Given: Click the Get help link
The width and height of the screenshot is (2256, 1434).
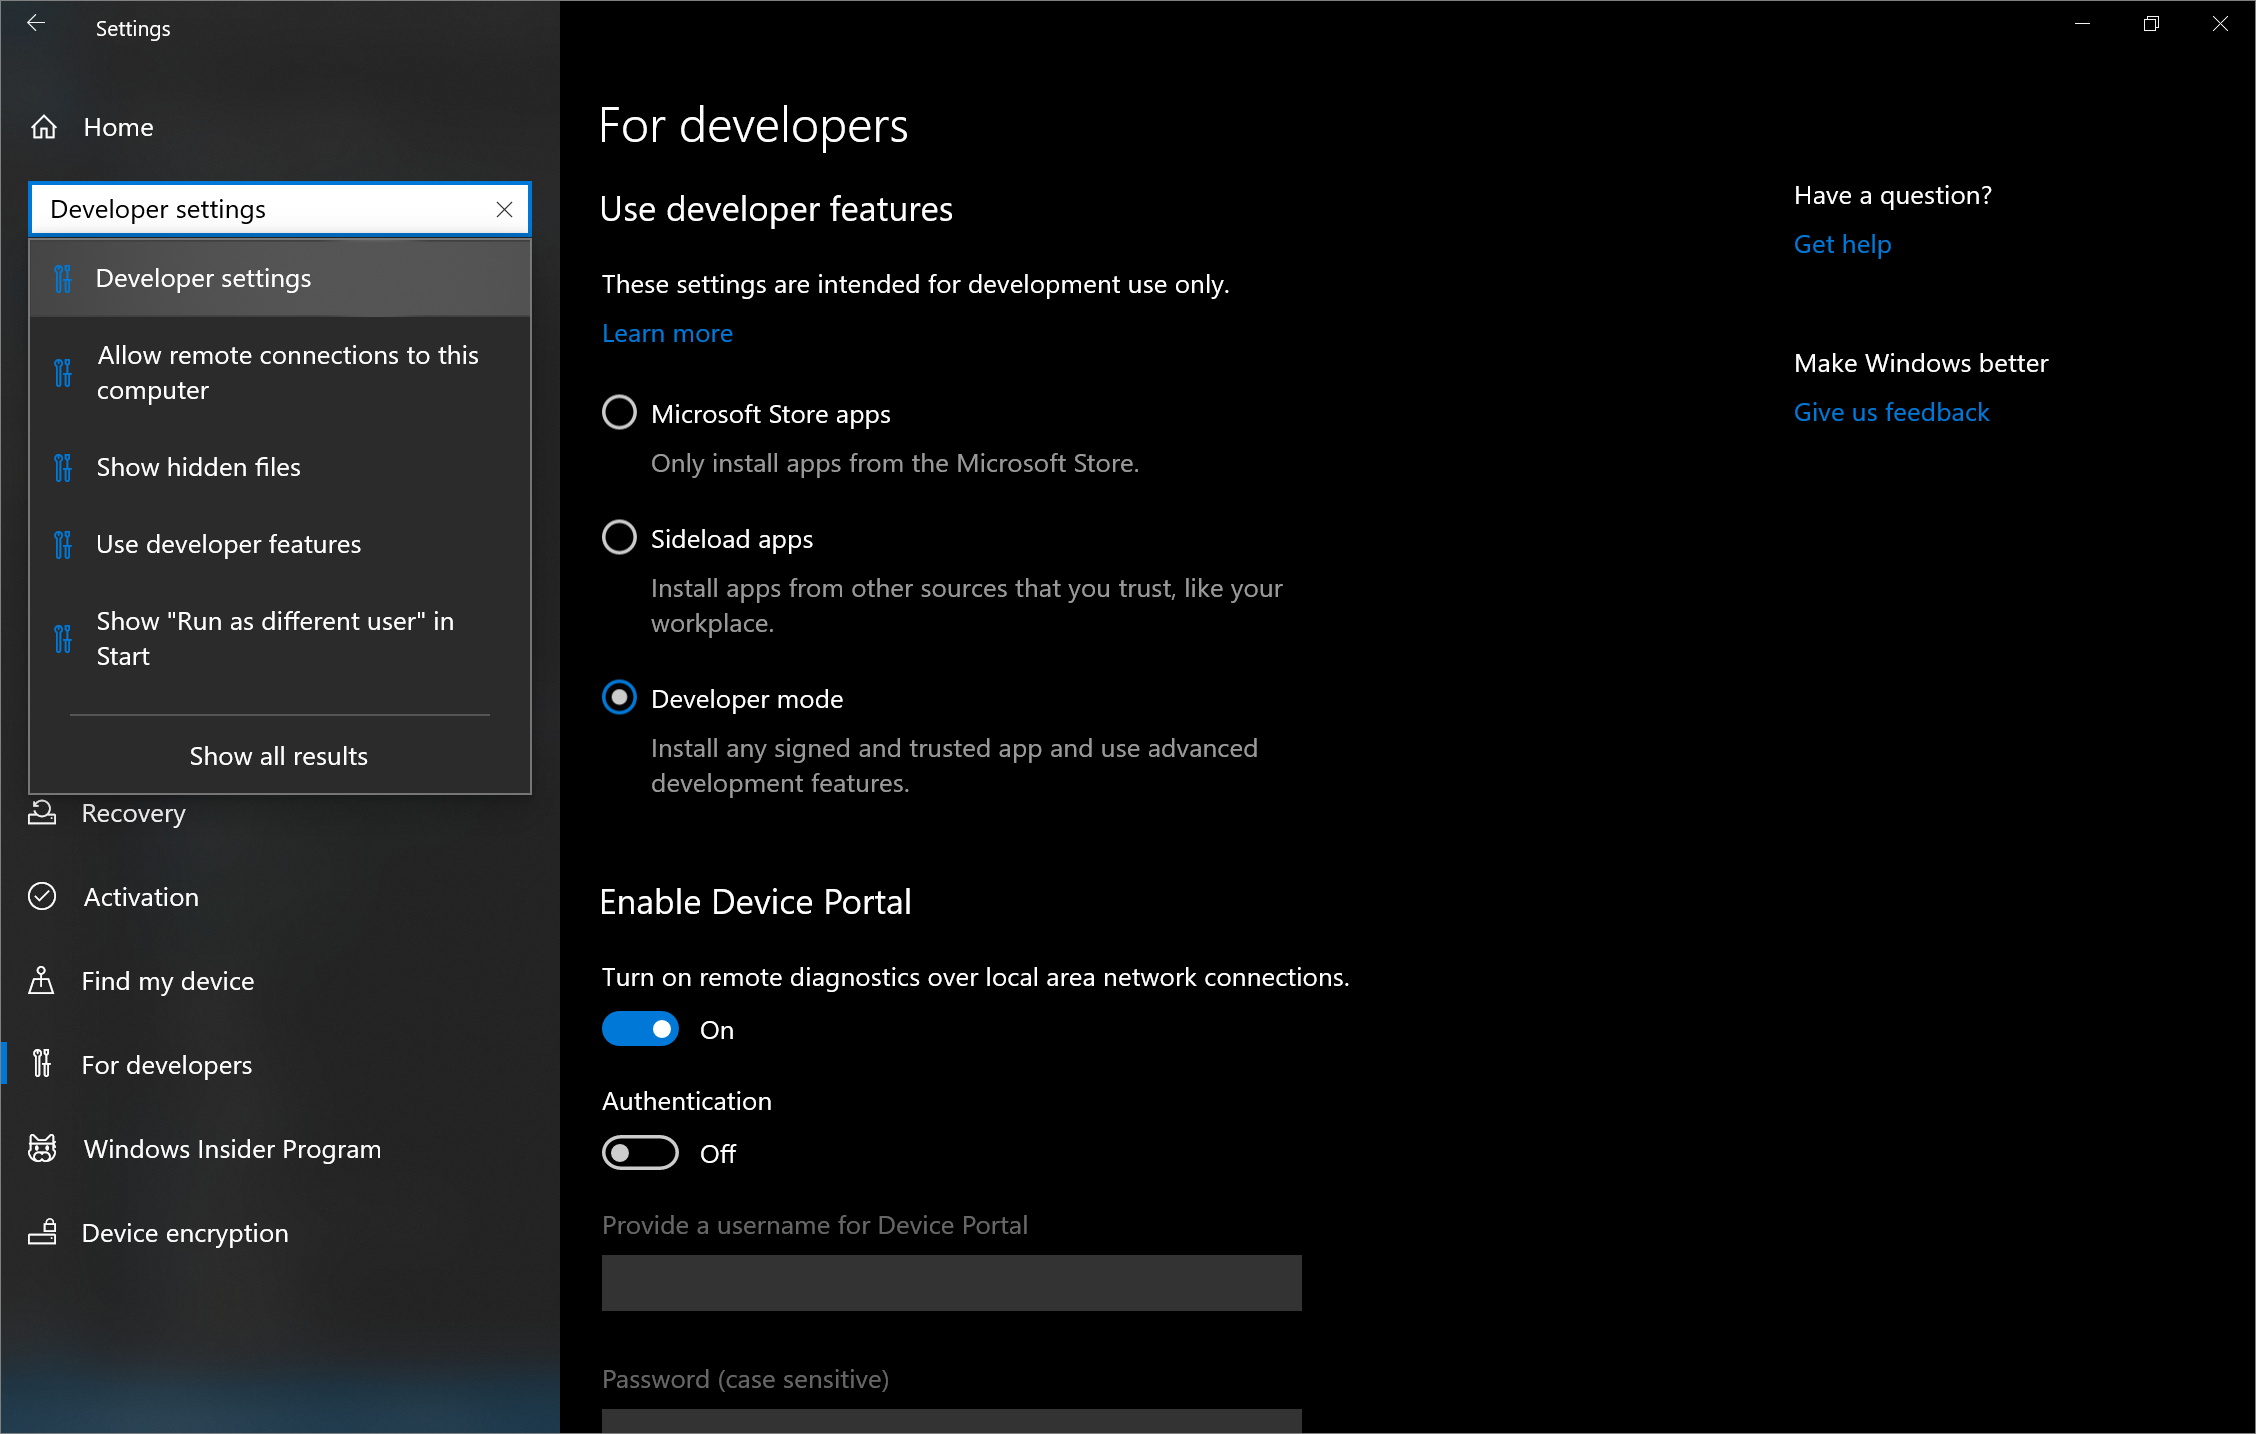Looking at the screenshot, I should pyautogui.click(x=1843, y=243).
